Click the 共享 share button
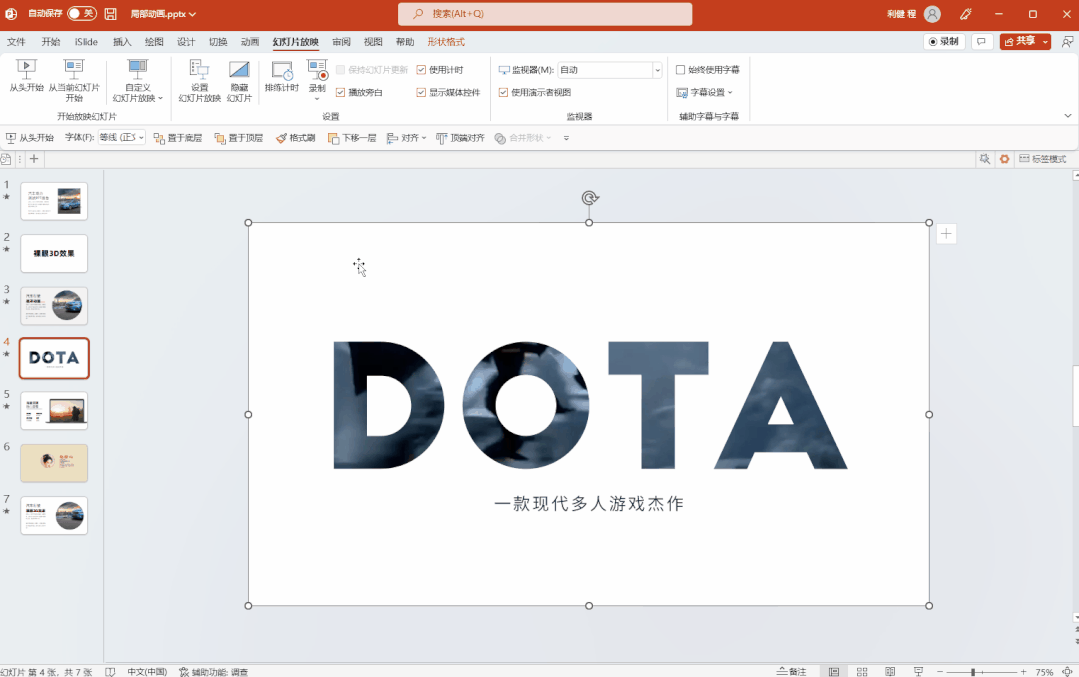 point(1020,42)
